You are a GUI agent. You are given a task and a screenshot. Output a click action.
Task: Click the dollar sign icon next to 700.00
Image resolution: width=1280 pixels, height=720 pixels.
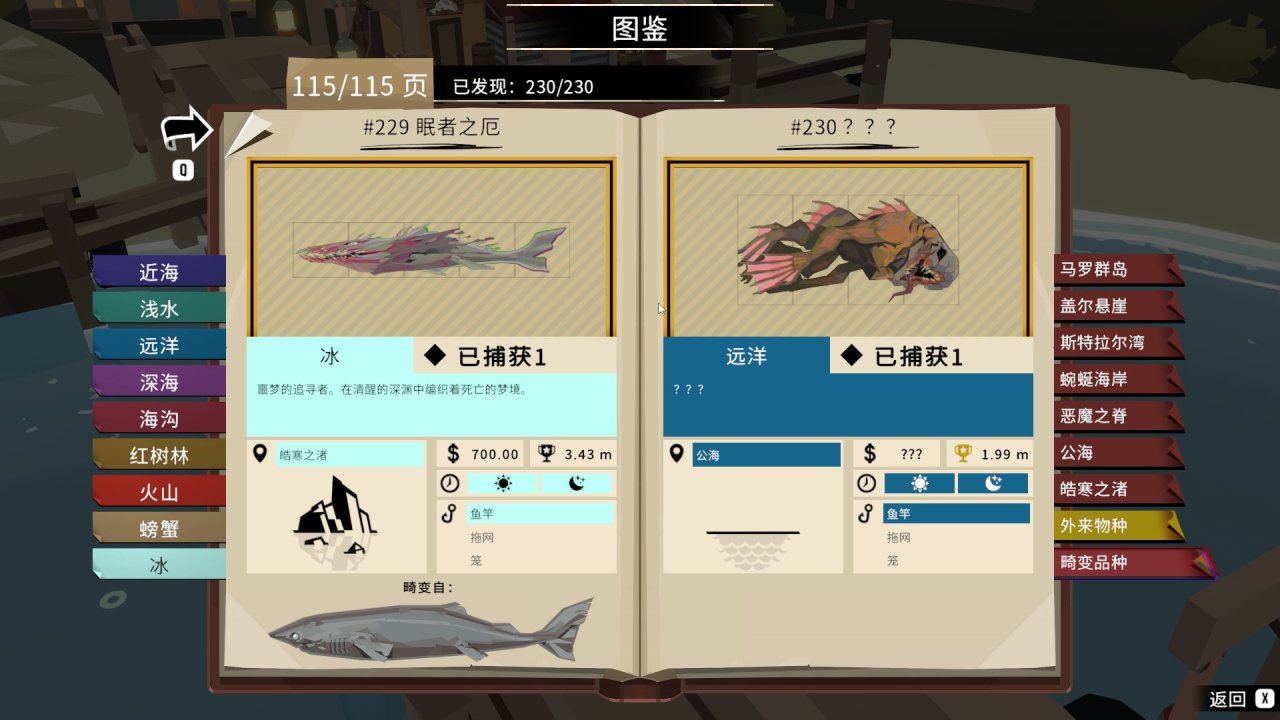click(452, 454)
